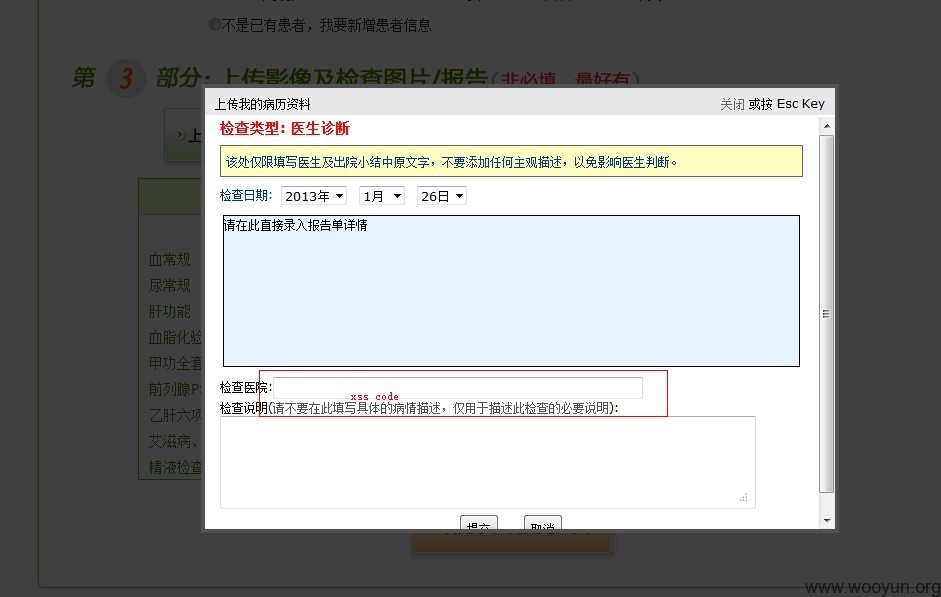This screenshot has width=941, height=597.
Task: Click the dialog vertical scrollbar thumb
Action: pos(827,314)
